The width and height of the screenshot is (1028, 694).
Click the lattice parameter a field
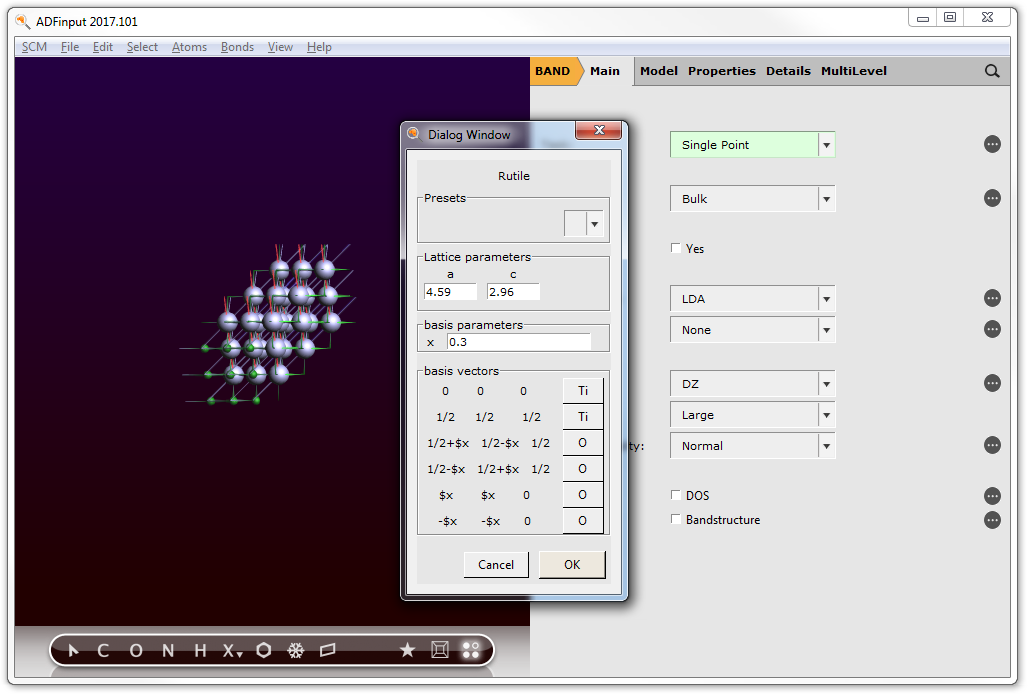[450, 292]
